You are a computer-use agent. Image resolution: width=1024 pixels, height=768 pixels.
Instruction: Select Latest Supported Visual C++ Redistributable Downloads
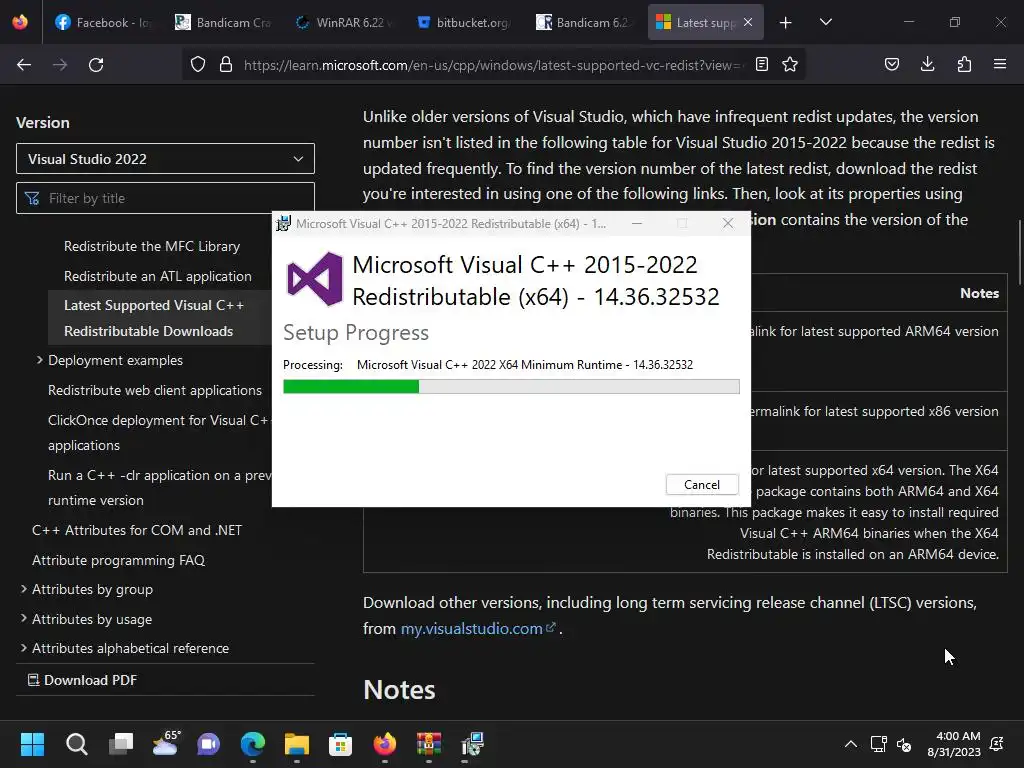[159, 318]
